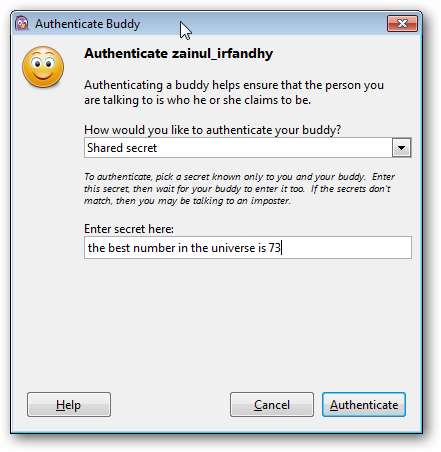Click the Pidgin icon in title bar

[x=22, y=24]
